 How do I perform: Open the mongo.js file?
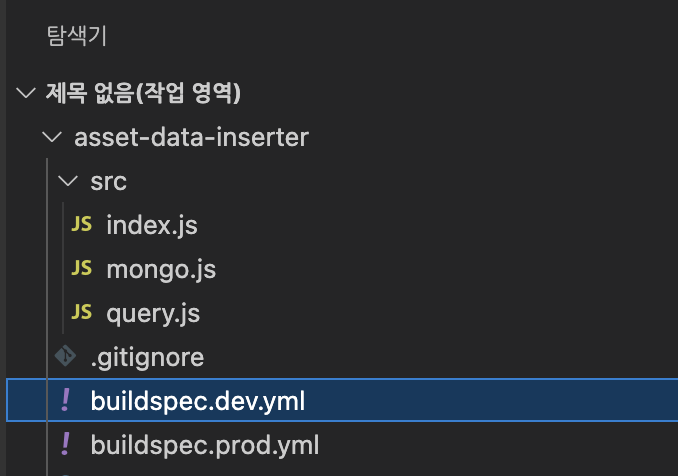tap(160, 269)
